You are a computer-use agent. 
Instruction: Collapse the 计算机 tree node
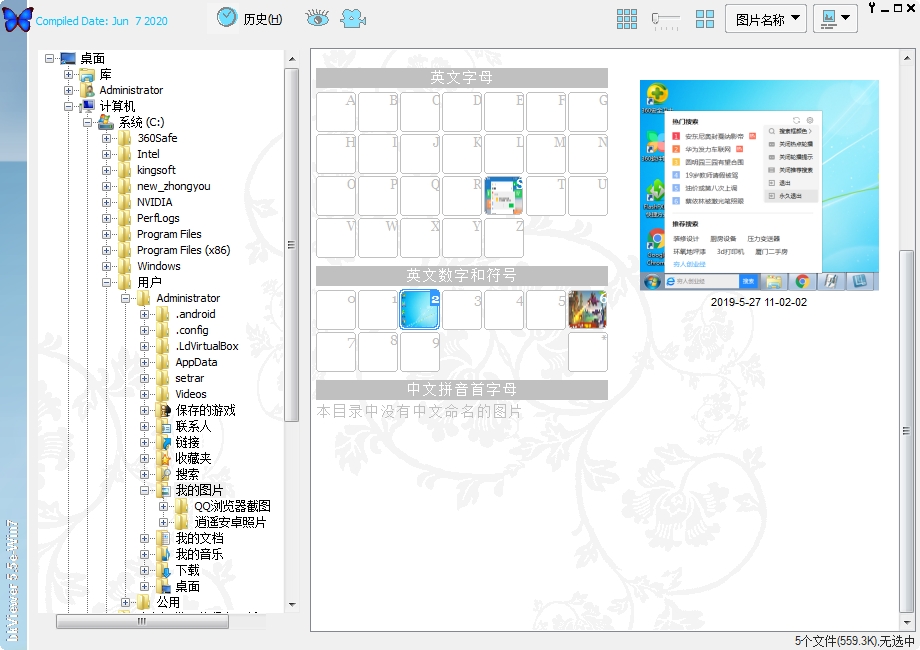pyautogui.click(x=69, y=106)
